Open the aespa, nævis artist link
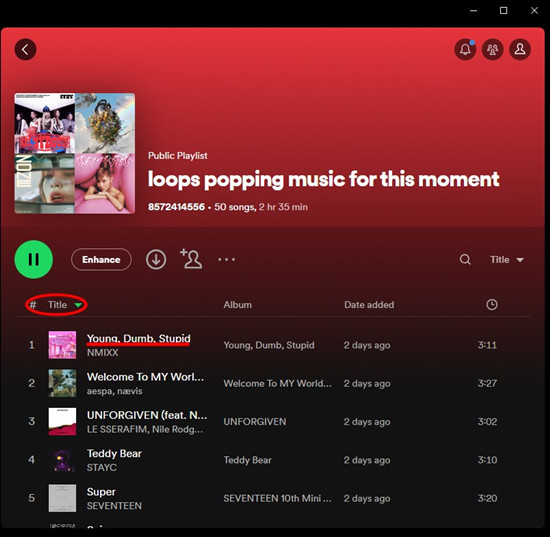Viewport: 550px width, 537px height. point(114,391)
